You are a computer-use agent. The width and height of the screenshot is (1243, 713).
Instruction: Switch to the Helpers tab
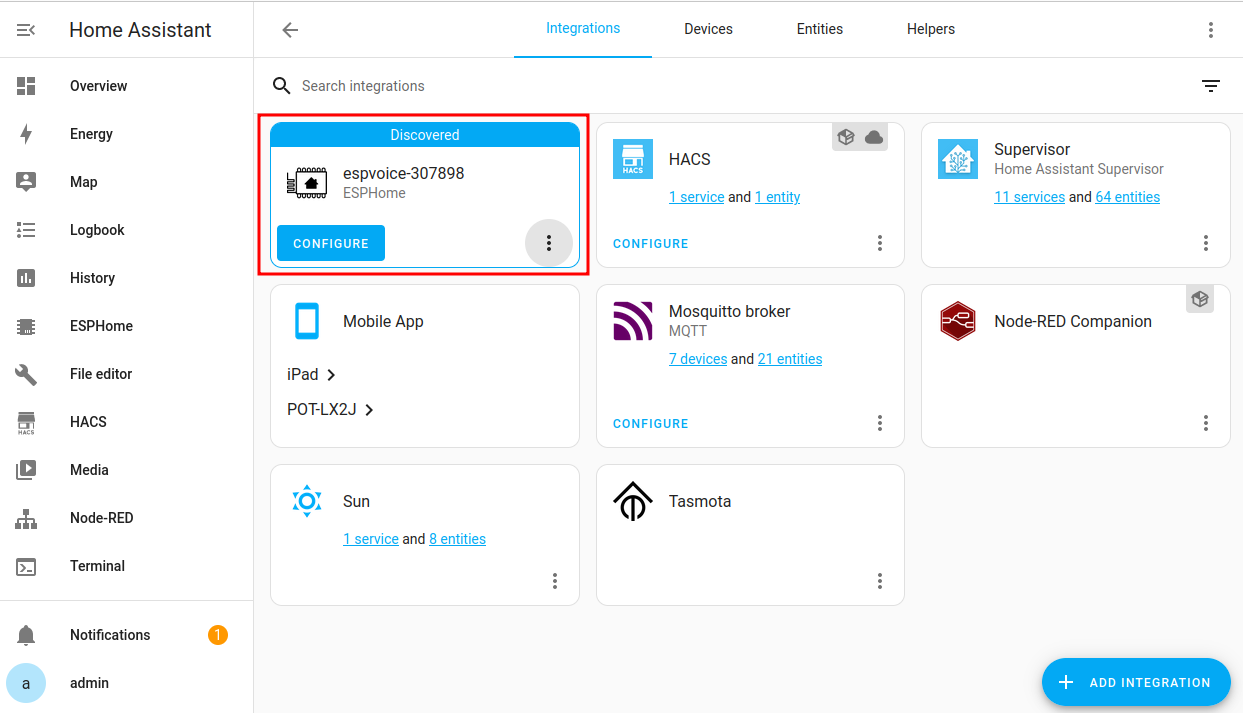[x=931, y=29]
